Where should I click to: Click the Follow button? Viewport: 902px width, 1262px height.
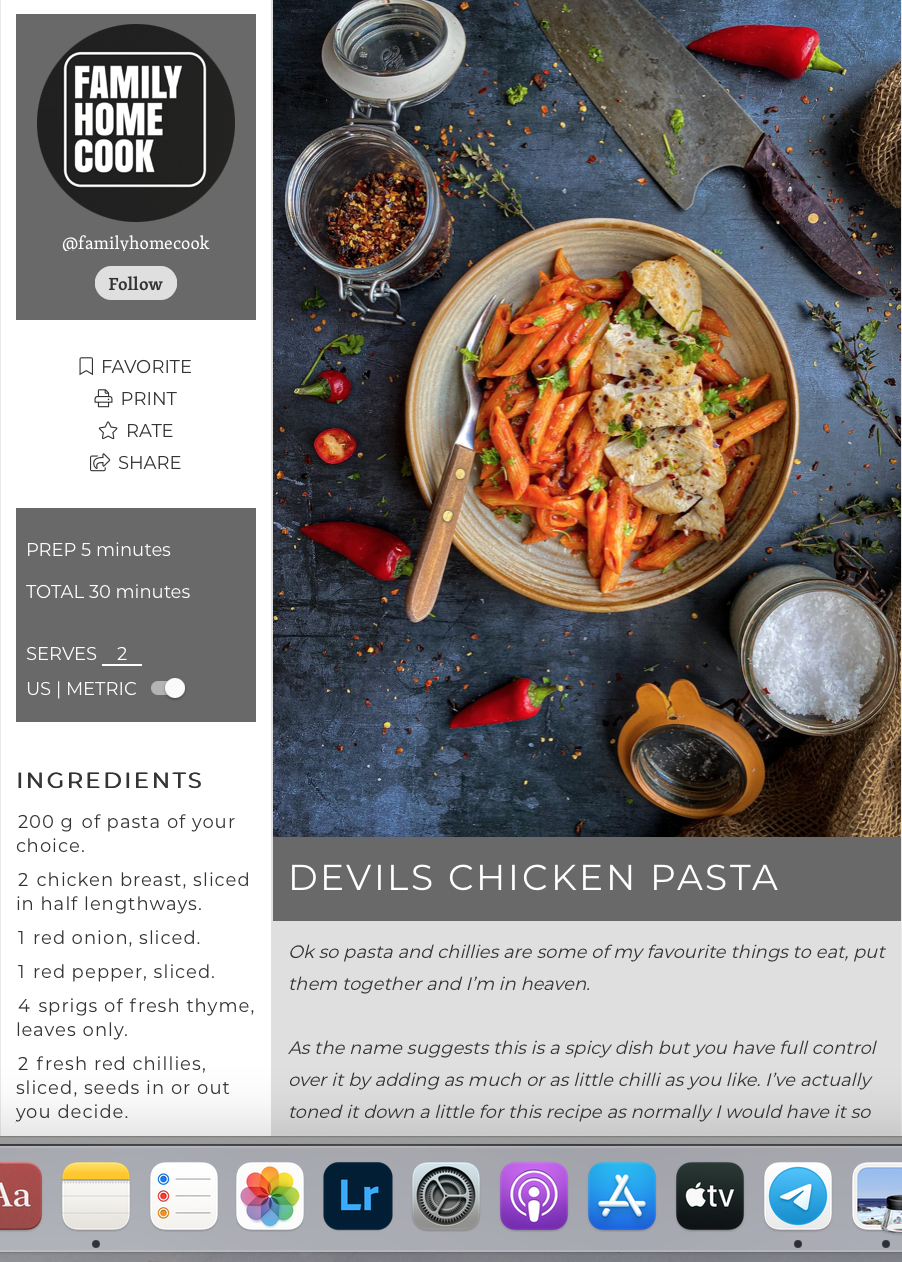tap(136, 284)
